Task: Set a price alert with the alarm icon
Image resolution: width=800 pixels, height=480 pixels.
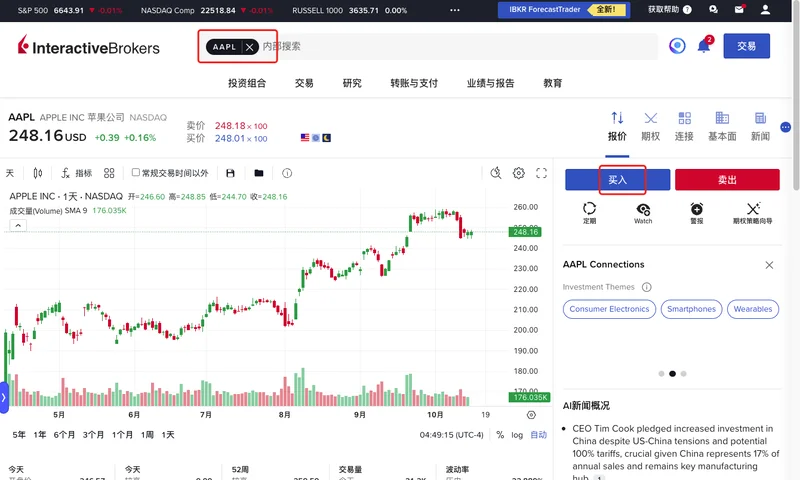Action: [x=697, y=209]
